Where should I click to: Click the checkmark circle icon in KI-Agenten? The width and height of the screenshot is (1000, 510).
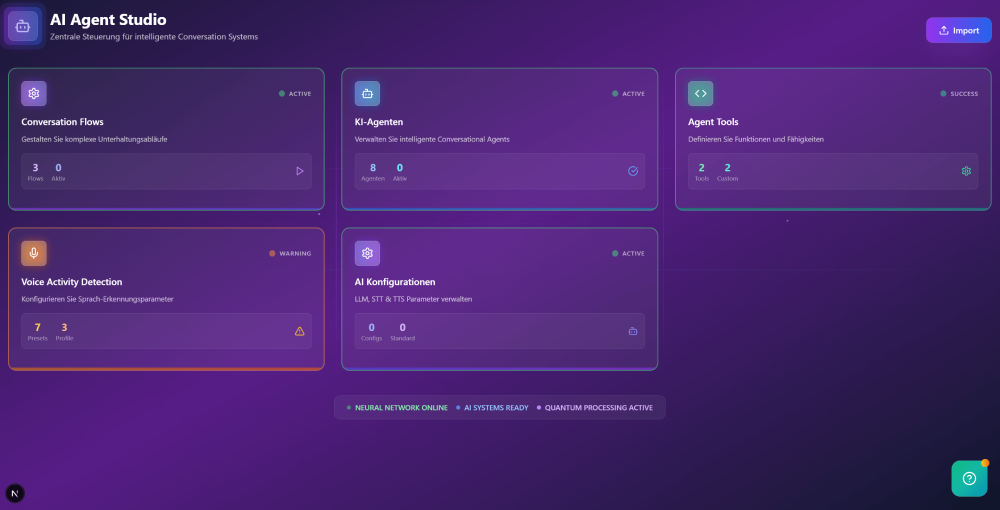[x=633, y=171]
